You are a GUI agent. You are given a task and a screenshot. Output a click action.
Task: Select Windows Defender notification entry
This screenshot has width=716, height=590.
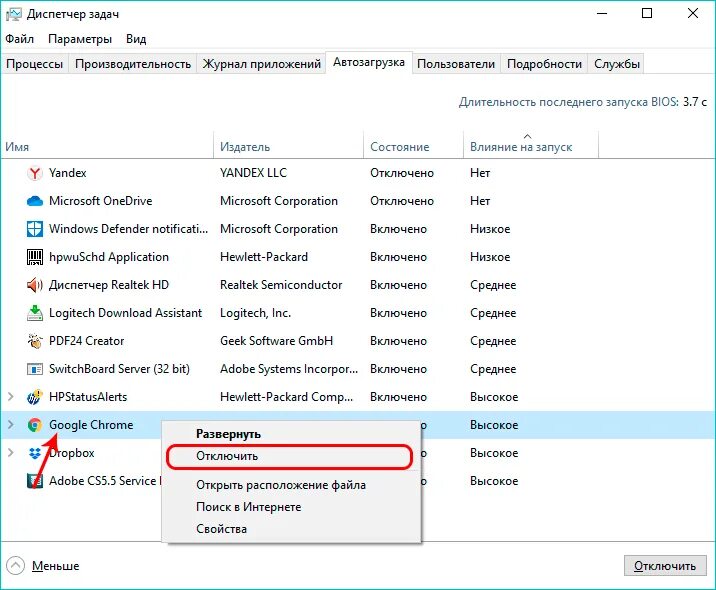[x=128, y=229]
